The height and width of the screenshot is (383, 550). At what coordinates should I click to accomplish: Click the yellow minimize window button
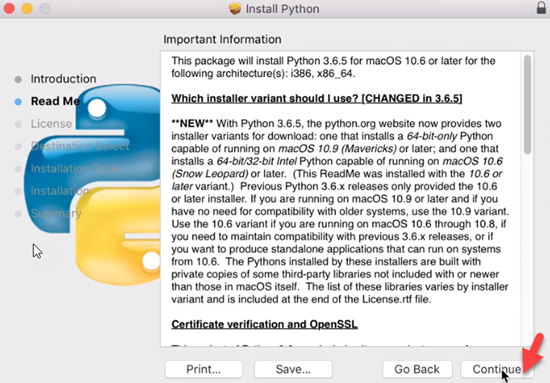[27, 8]
